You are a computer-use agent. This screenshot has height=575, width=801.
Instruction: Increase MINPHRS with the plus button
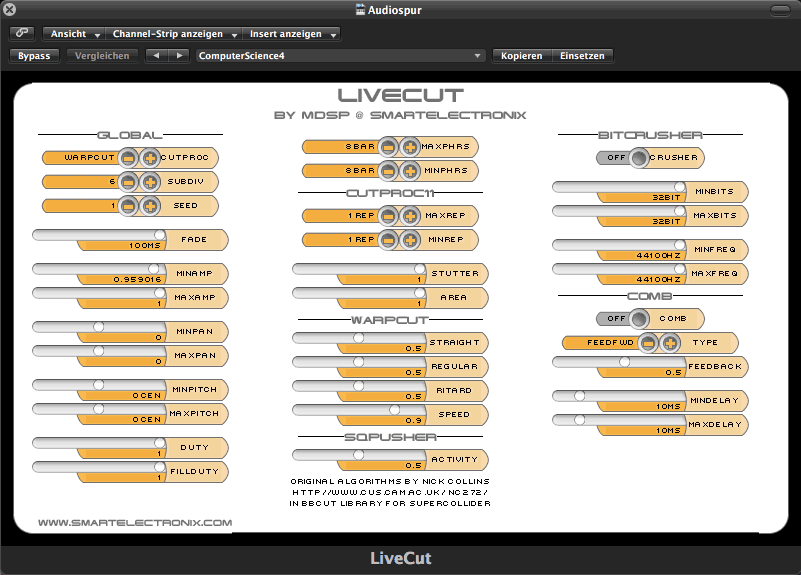pyautogui.click(x=410, y=171)
